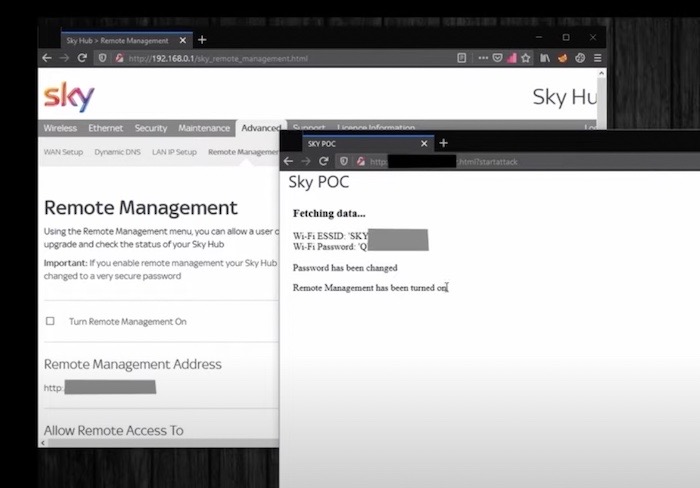Viewport: 700px width, 488px height.
Task: Open the Security menu tab
Action: pos(151,128)
